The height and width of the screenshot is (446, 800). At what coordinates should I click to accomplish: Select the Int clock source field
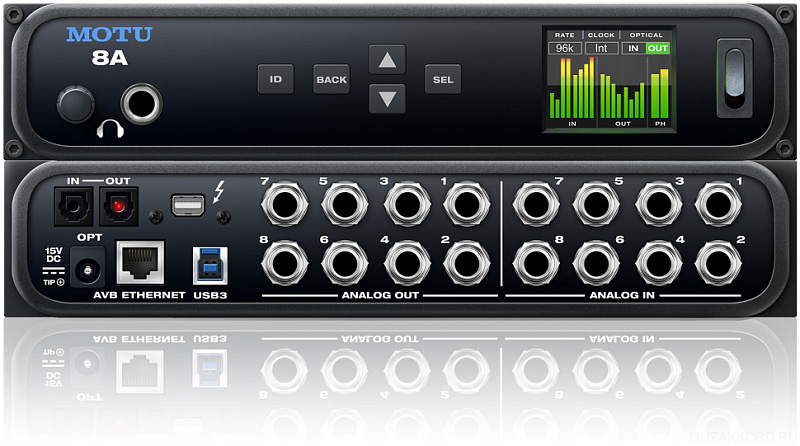tap(601, 47)
